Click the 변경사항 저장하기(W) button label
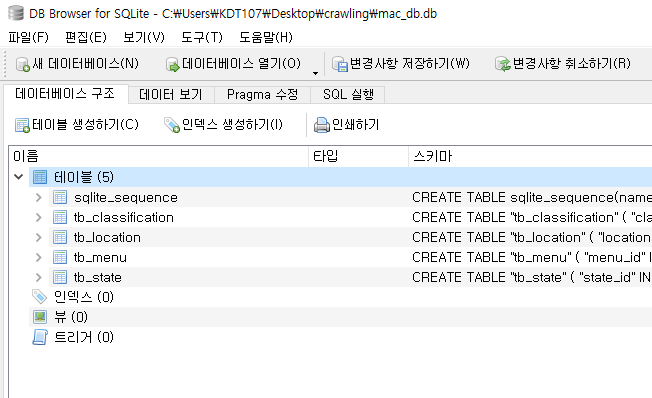The image size is (652, 398). 410,64
